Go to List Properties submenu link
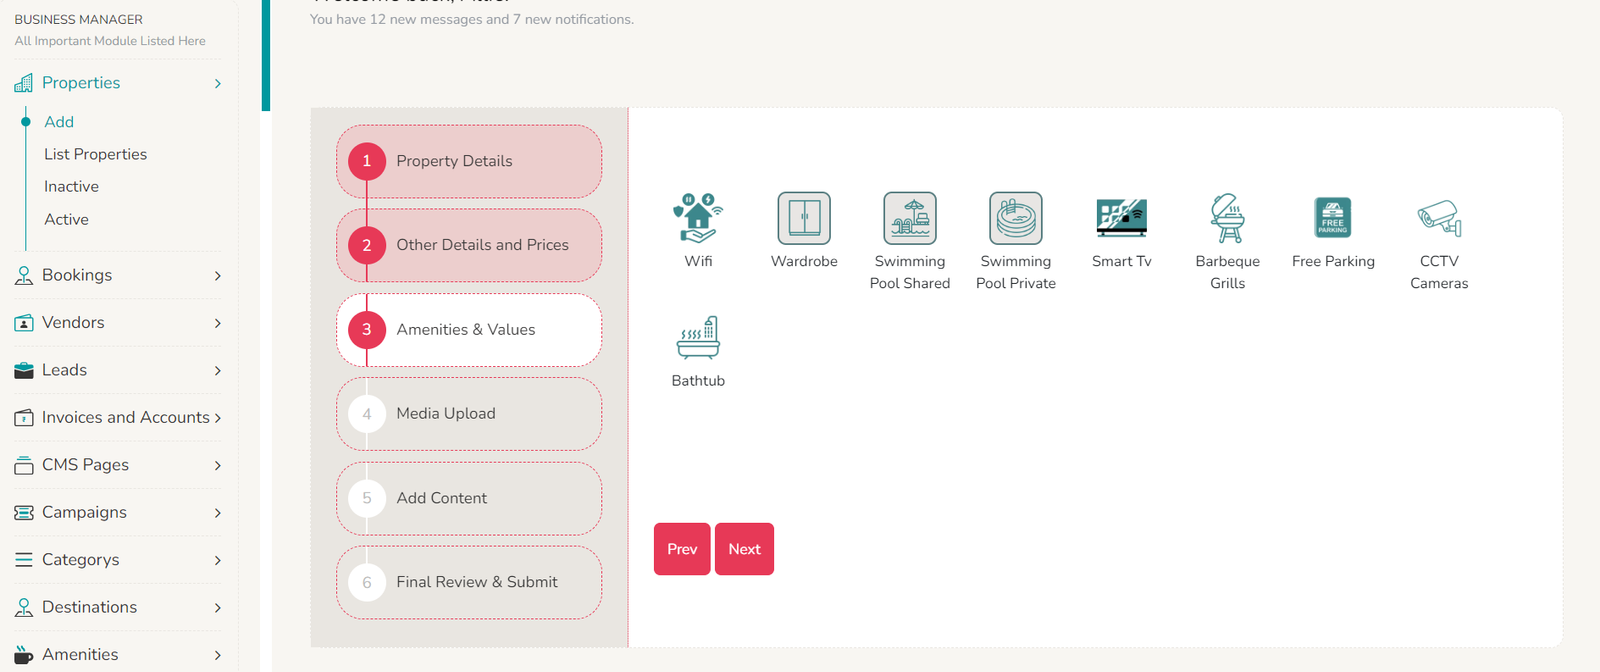Viewport: 1600px width, 672px height. (95, 154)
